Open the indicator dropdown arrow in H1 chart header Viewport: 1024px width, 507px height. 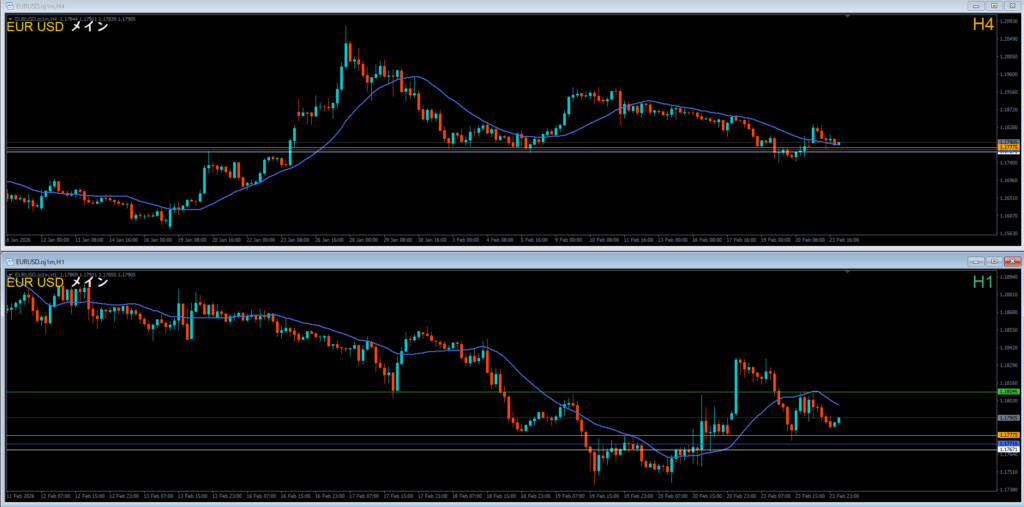[x=9, y=274]
